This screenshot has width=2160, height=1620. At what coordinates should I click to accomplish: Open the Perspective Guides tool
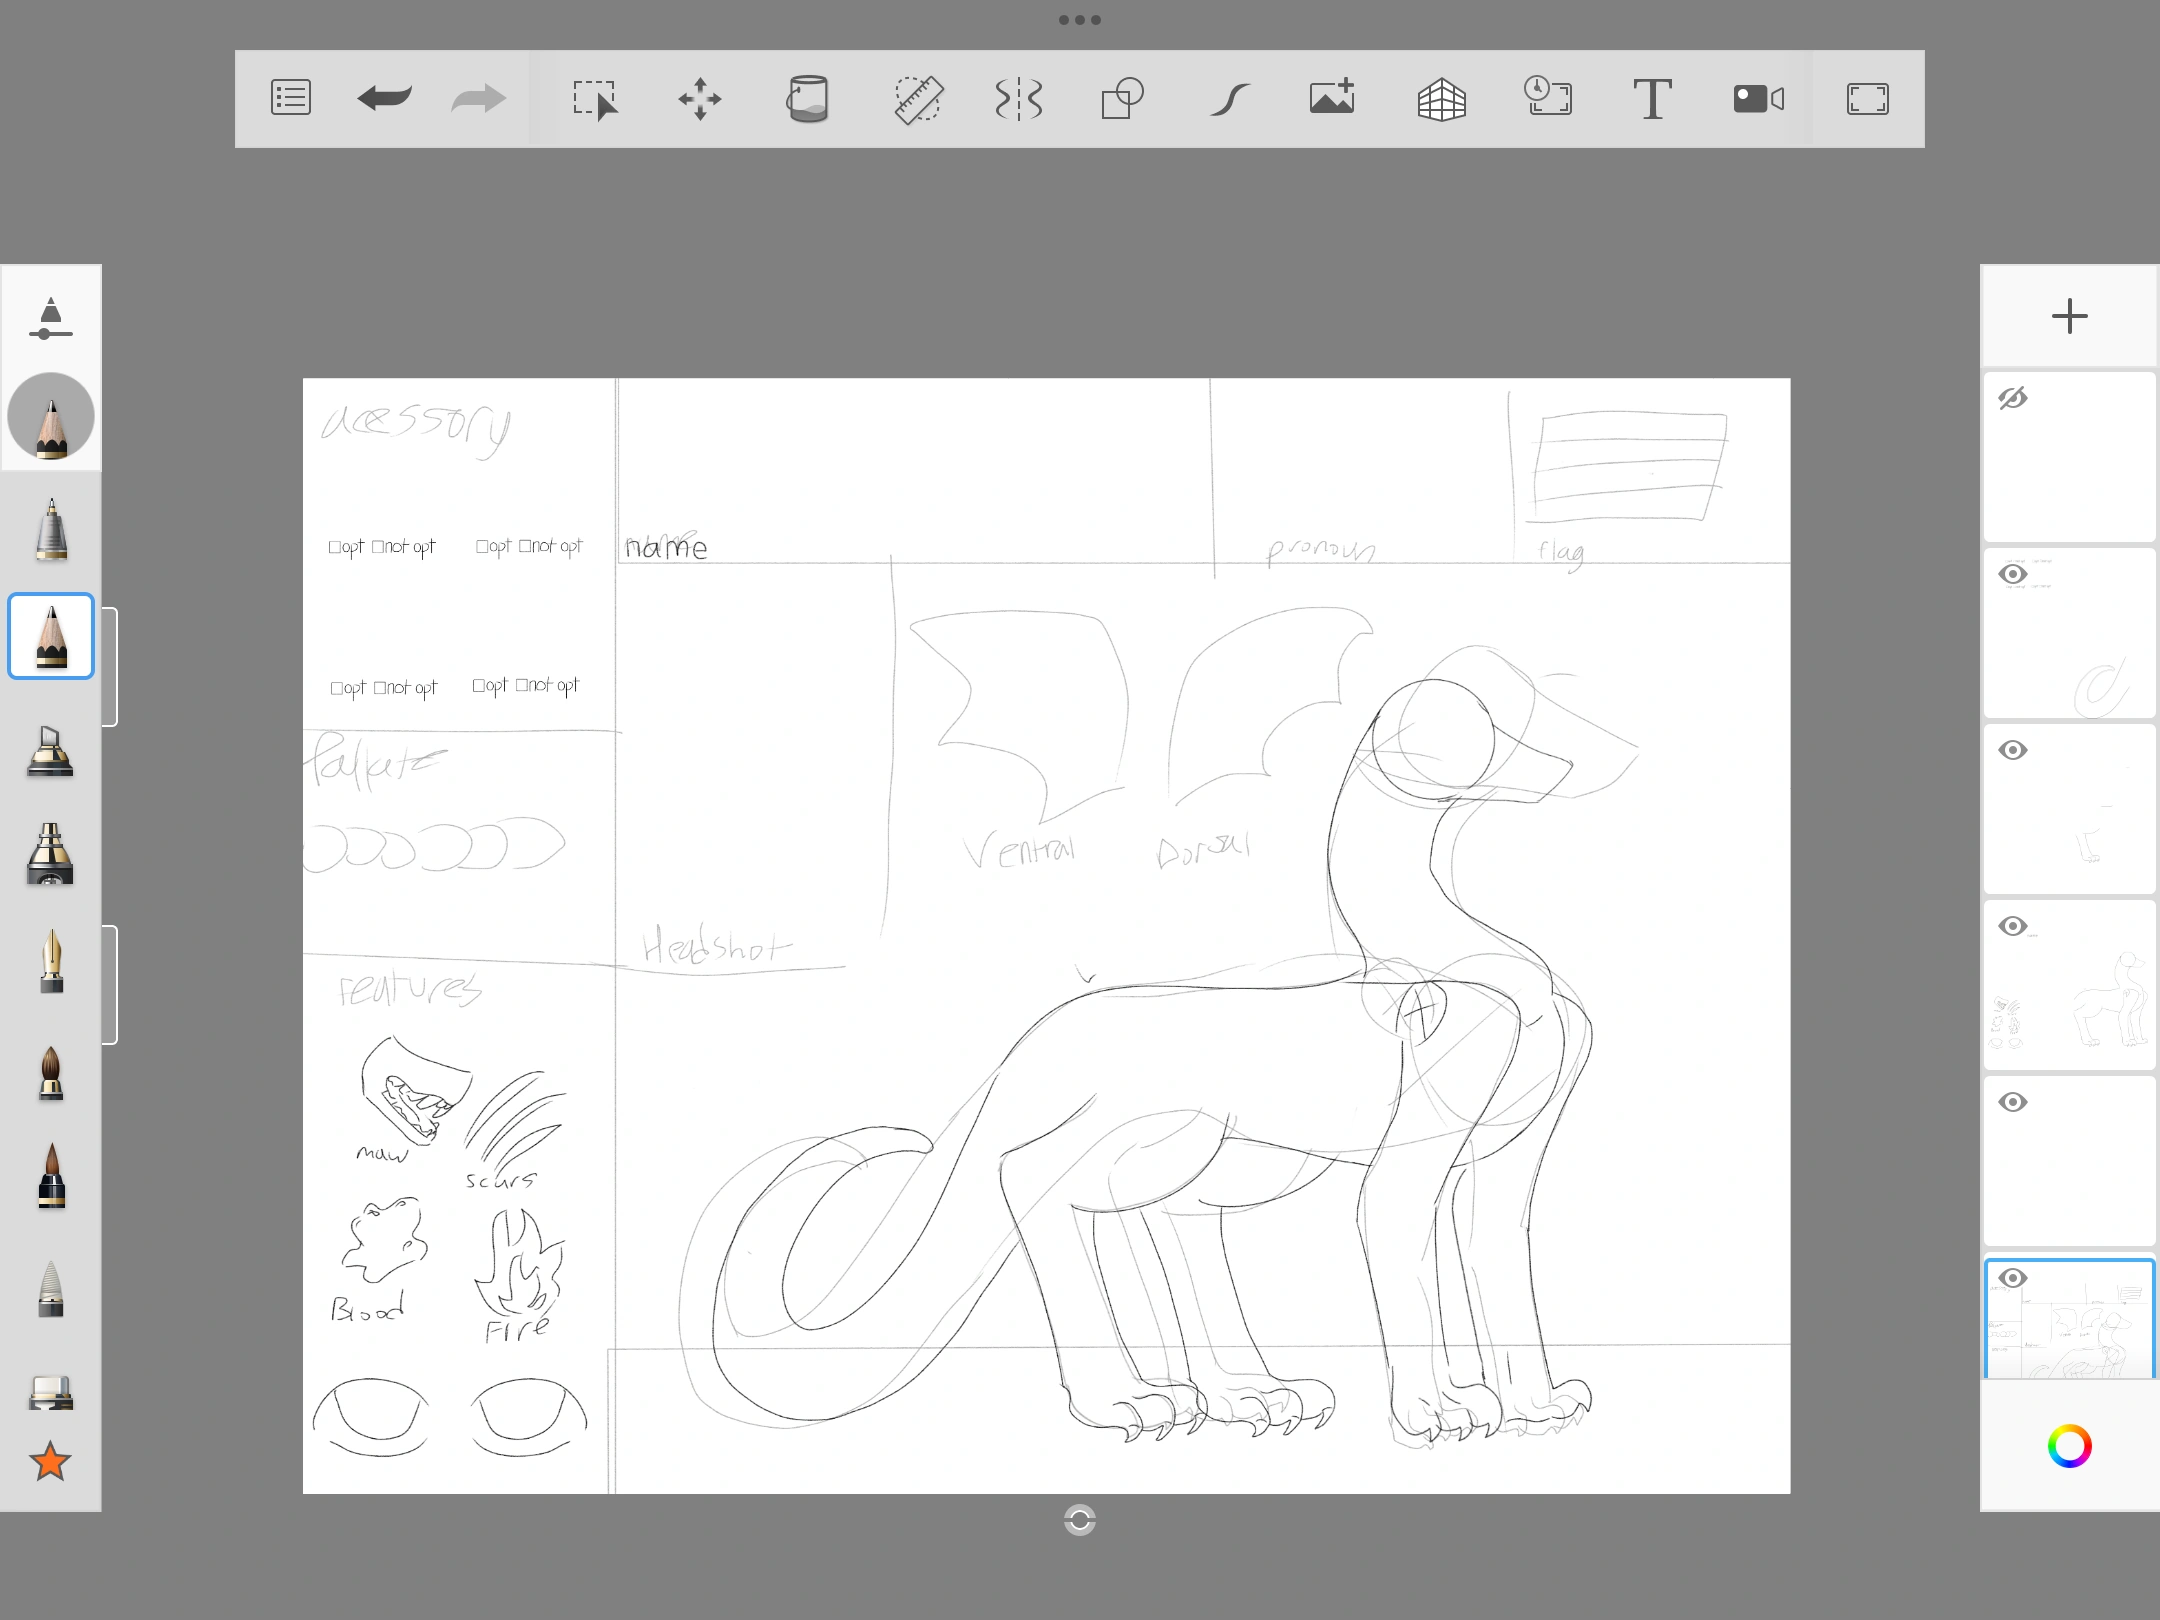coord(1442,98)
